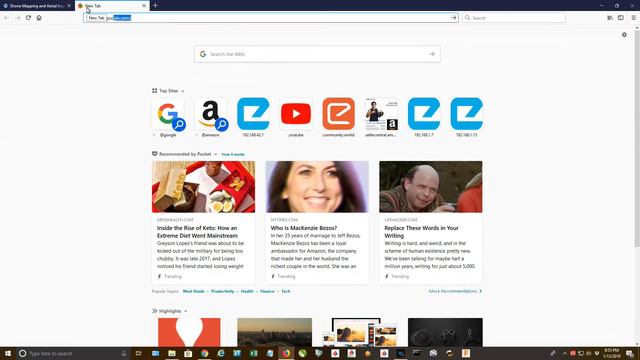Image resolution: width=640 pixels, height=360 pixels.
Task: Click the page vertical scrollbar
Action: click(637, 139)
